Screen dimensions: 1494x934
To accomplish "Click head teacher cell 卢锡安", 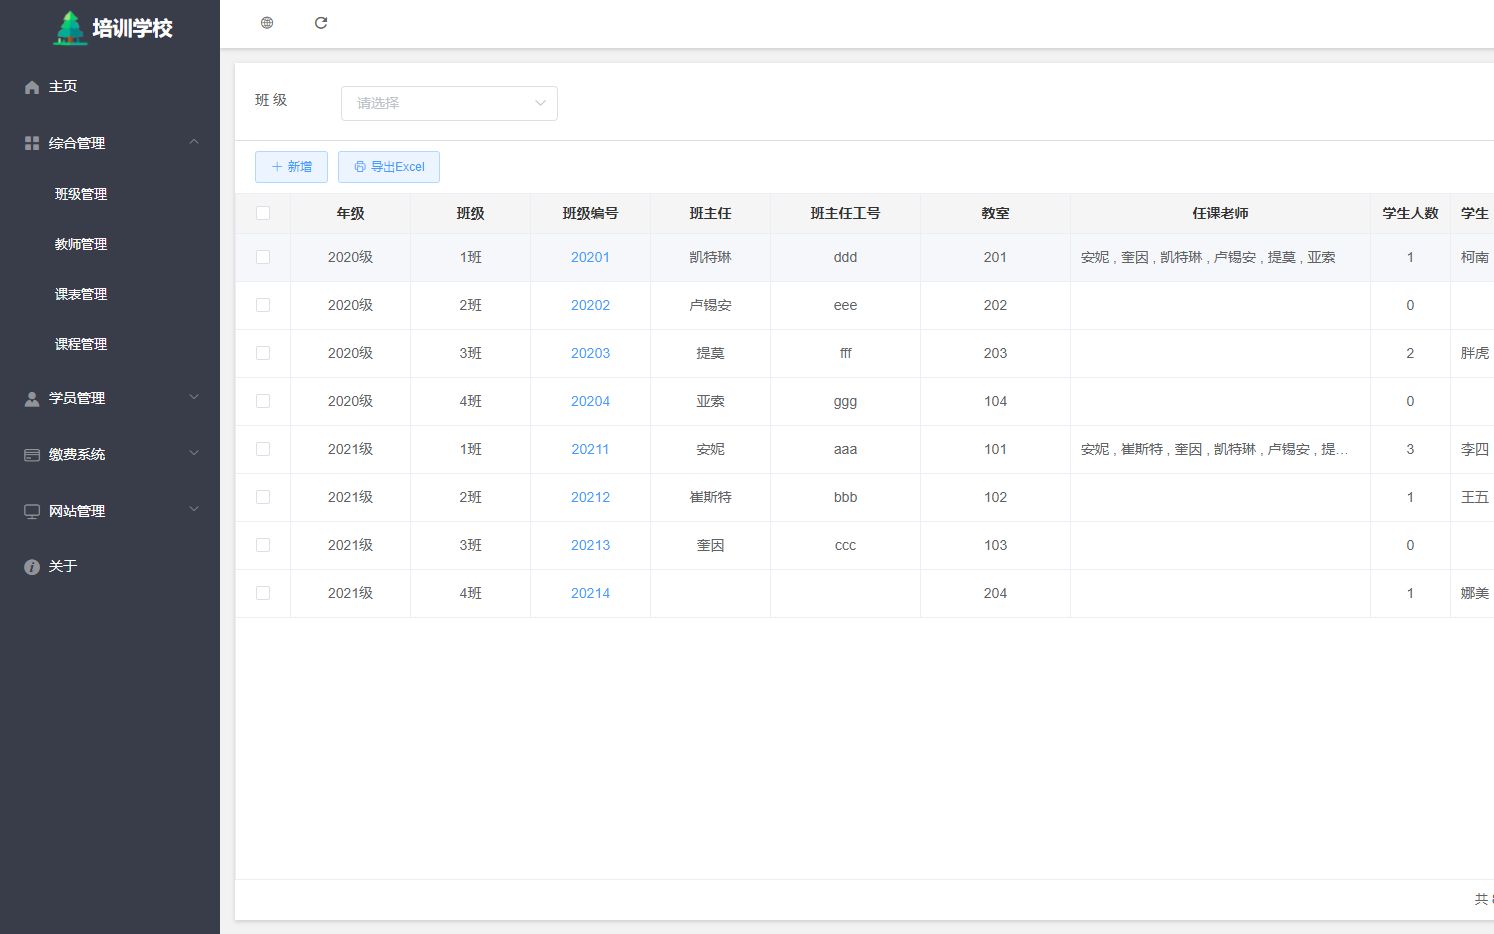I will pyautogui.click(x=710, y=305).
